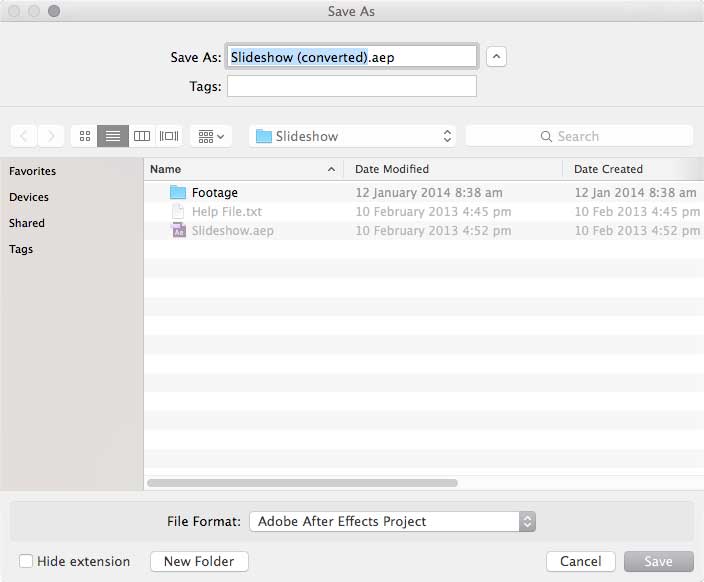Click the 12 January 2014 8:38 am date
Image resolution: width=704 pixels, height=582 pixels.
click(429, 193)
